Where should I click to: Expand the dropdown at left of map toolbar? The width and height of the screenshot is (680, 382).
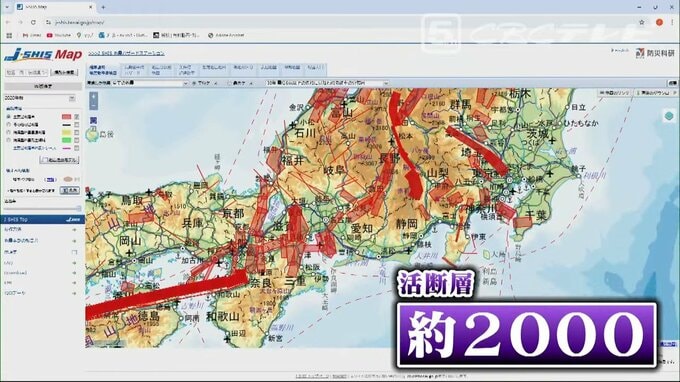(x=150, y=83)
